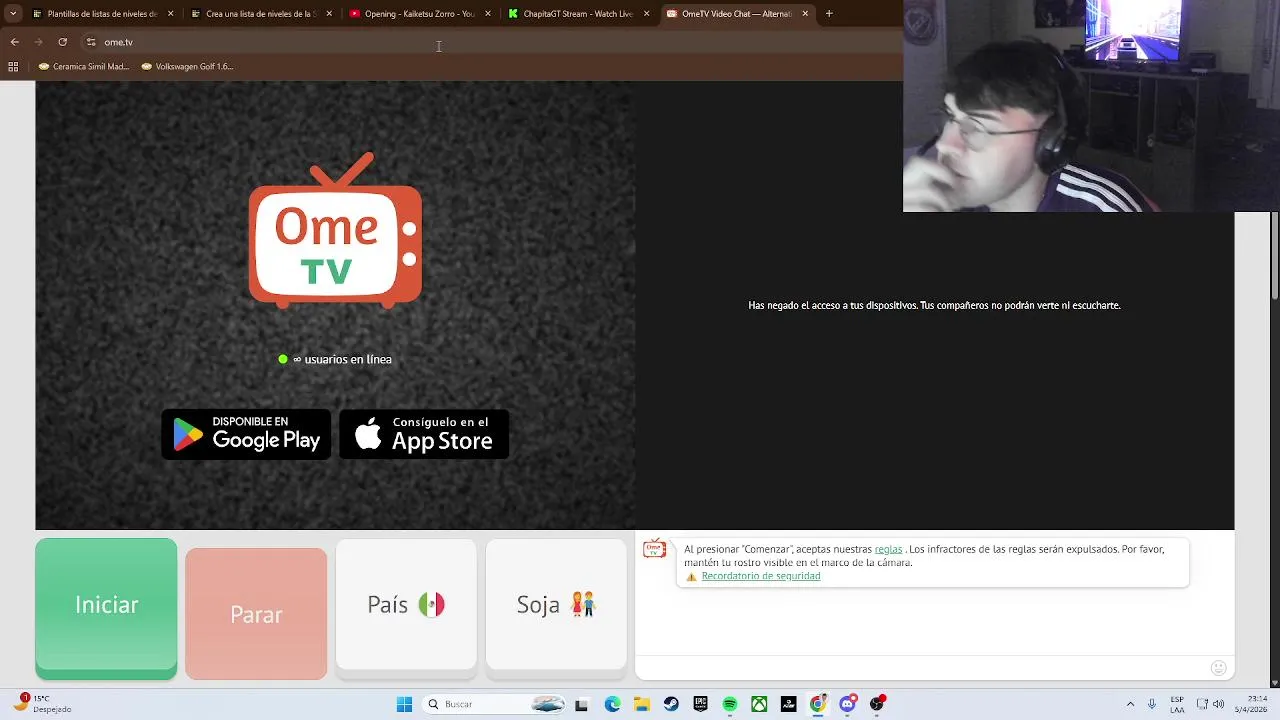
Task: Open Epic Games launcher from taskbar
Action: click(701, 704)
